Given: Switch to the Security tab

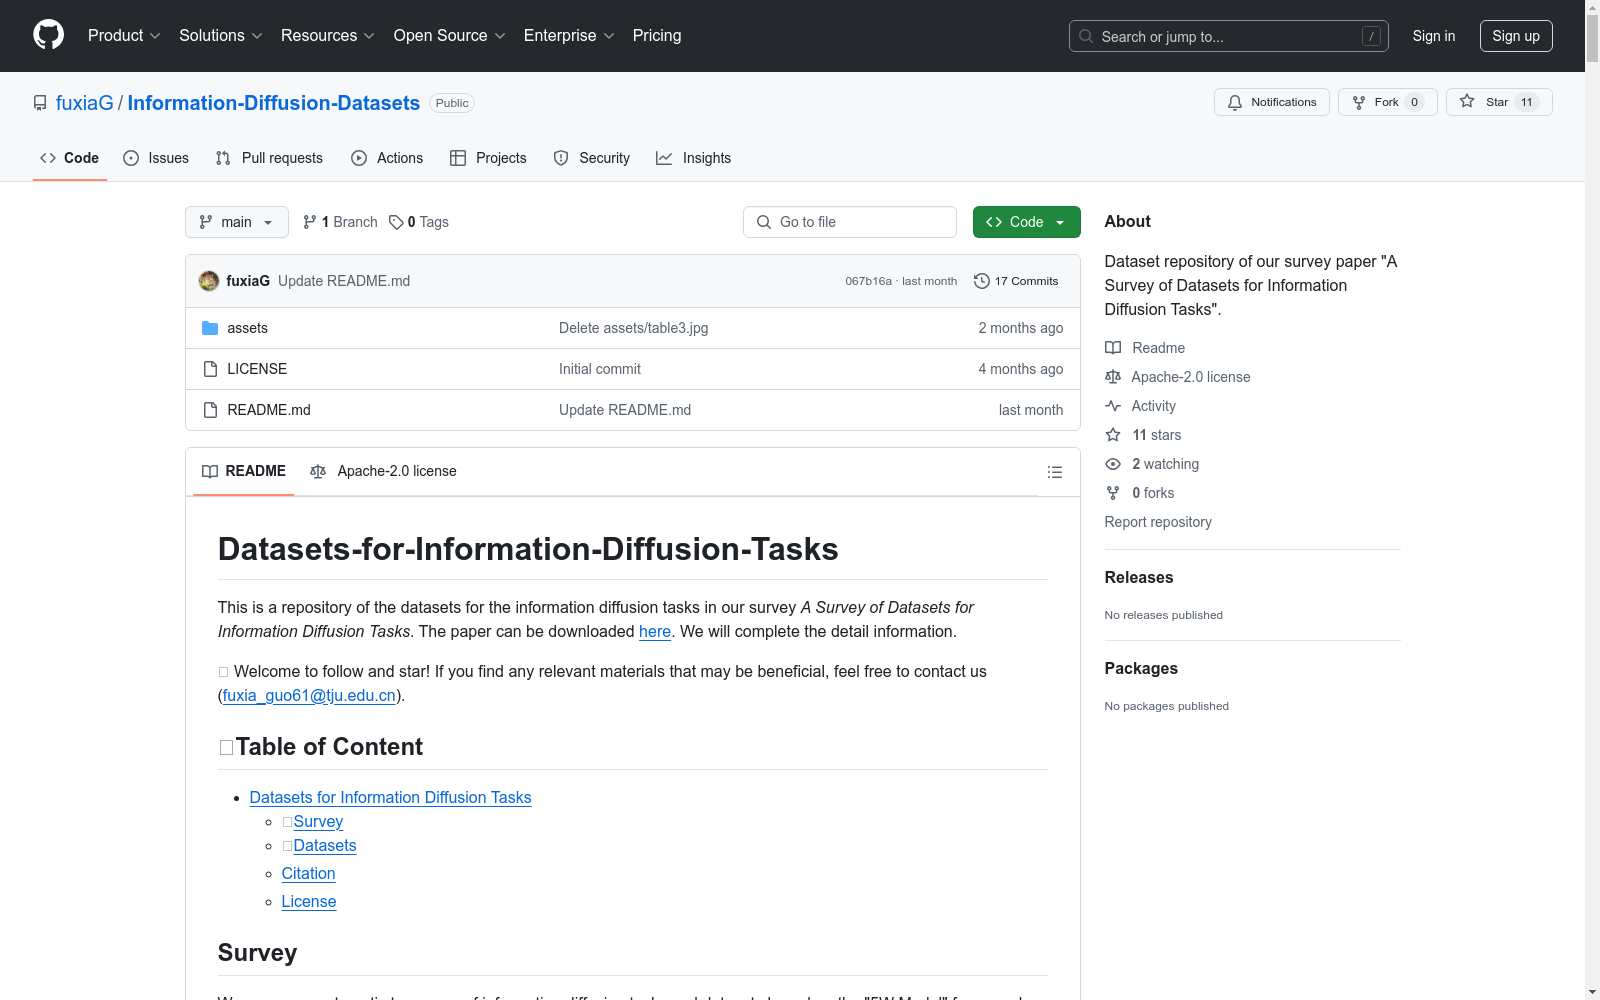Looking at the screenshot, I should (x=592, y=158).
